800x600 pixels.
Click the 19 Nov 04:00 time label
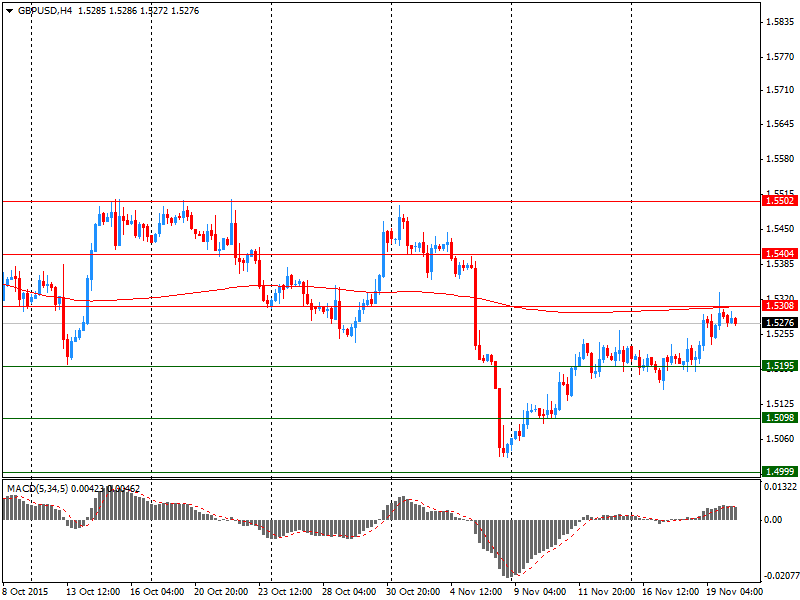pos(735,592)
